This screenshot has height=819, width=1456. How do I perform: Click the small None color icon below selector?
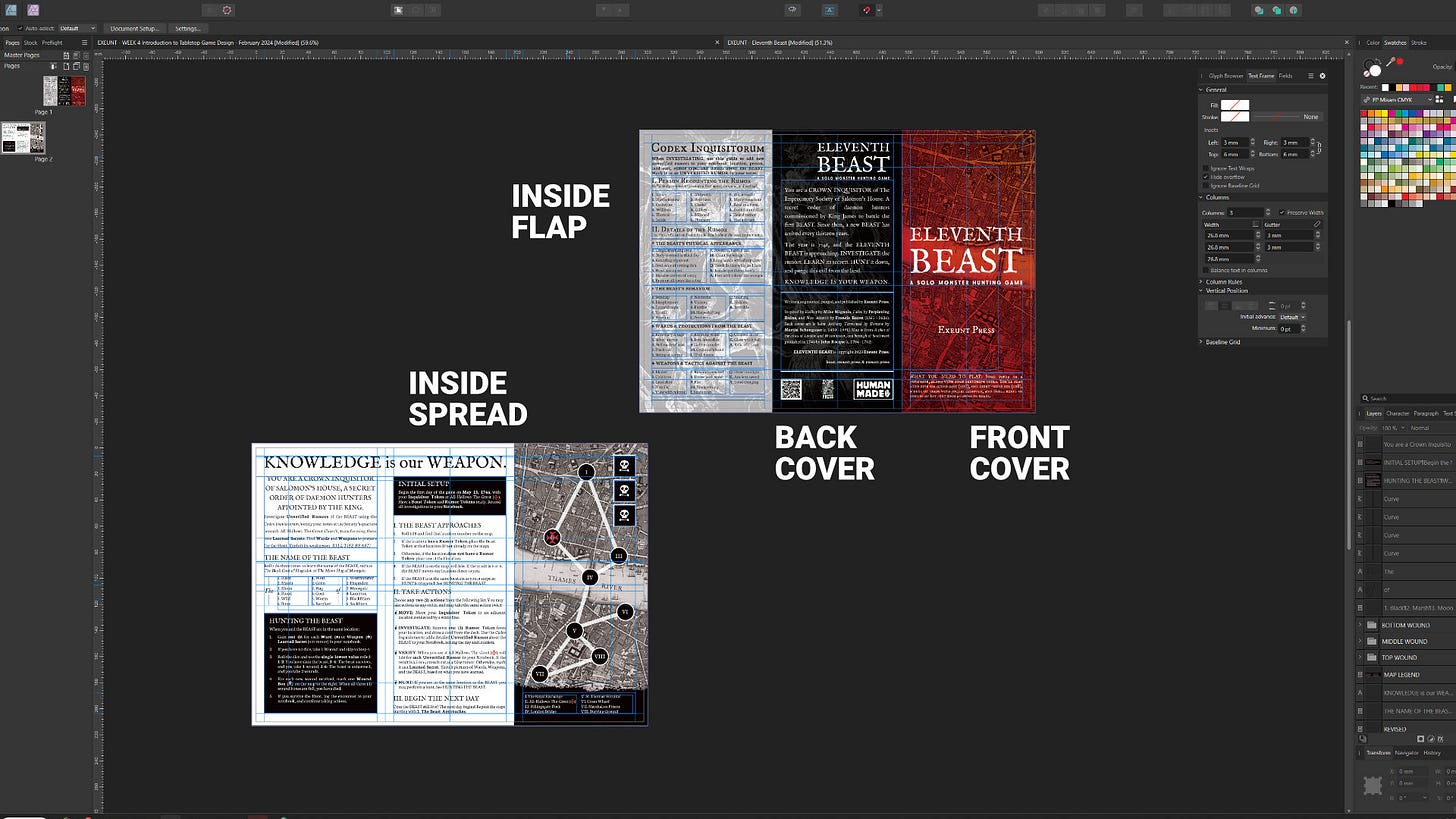click(1366, 76)
